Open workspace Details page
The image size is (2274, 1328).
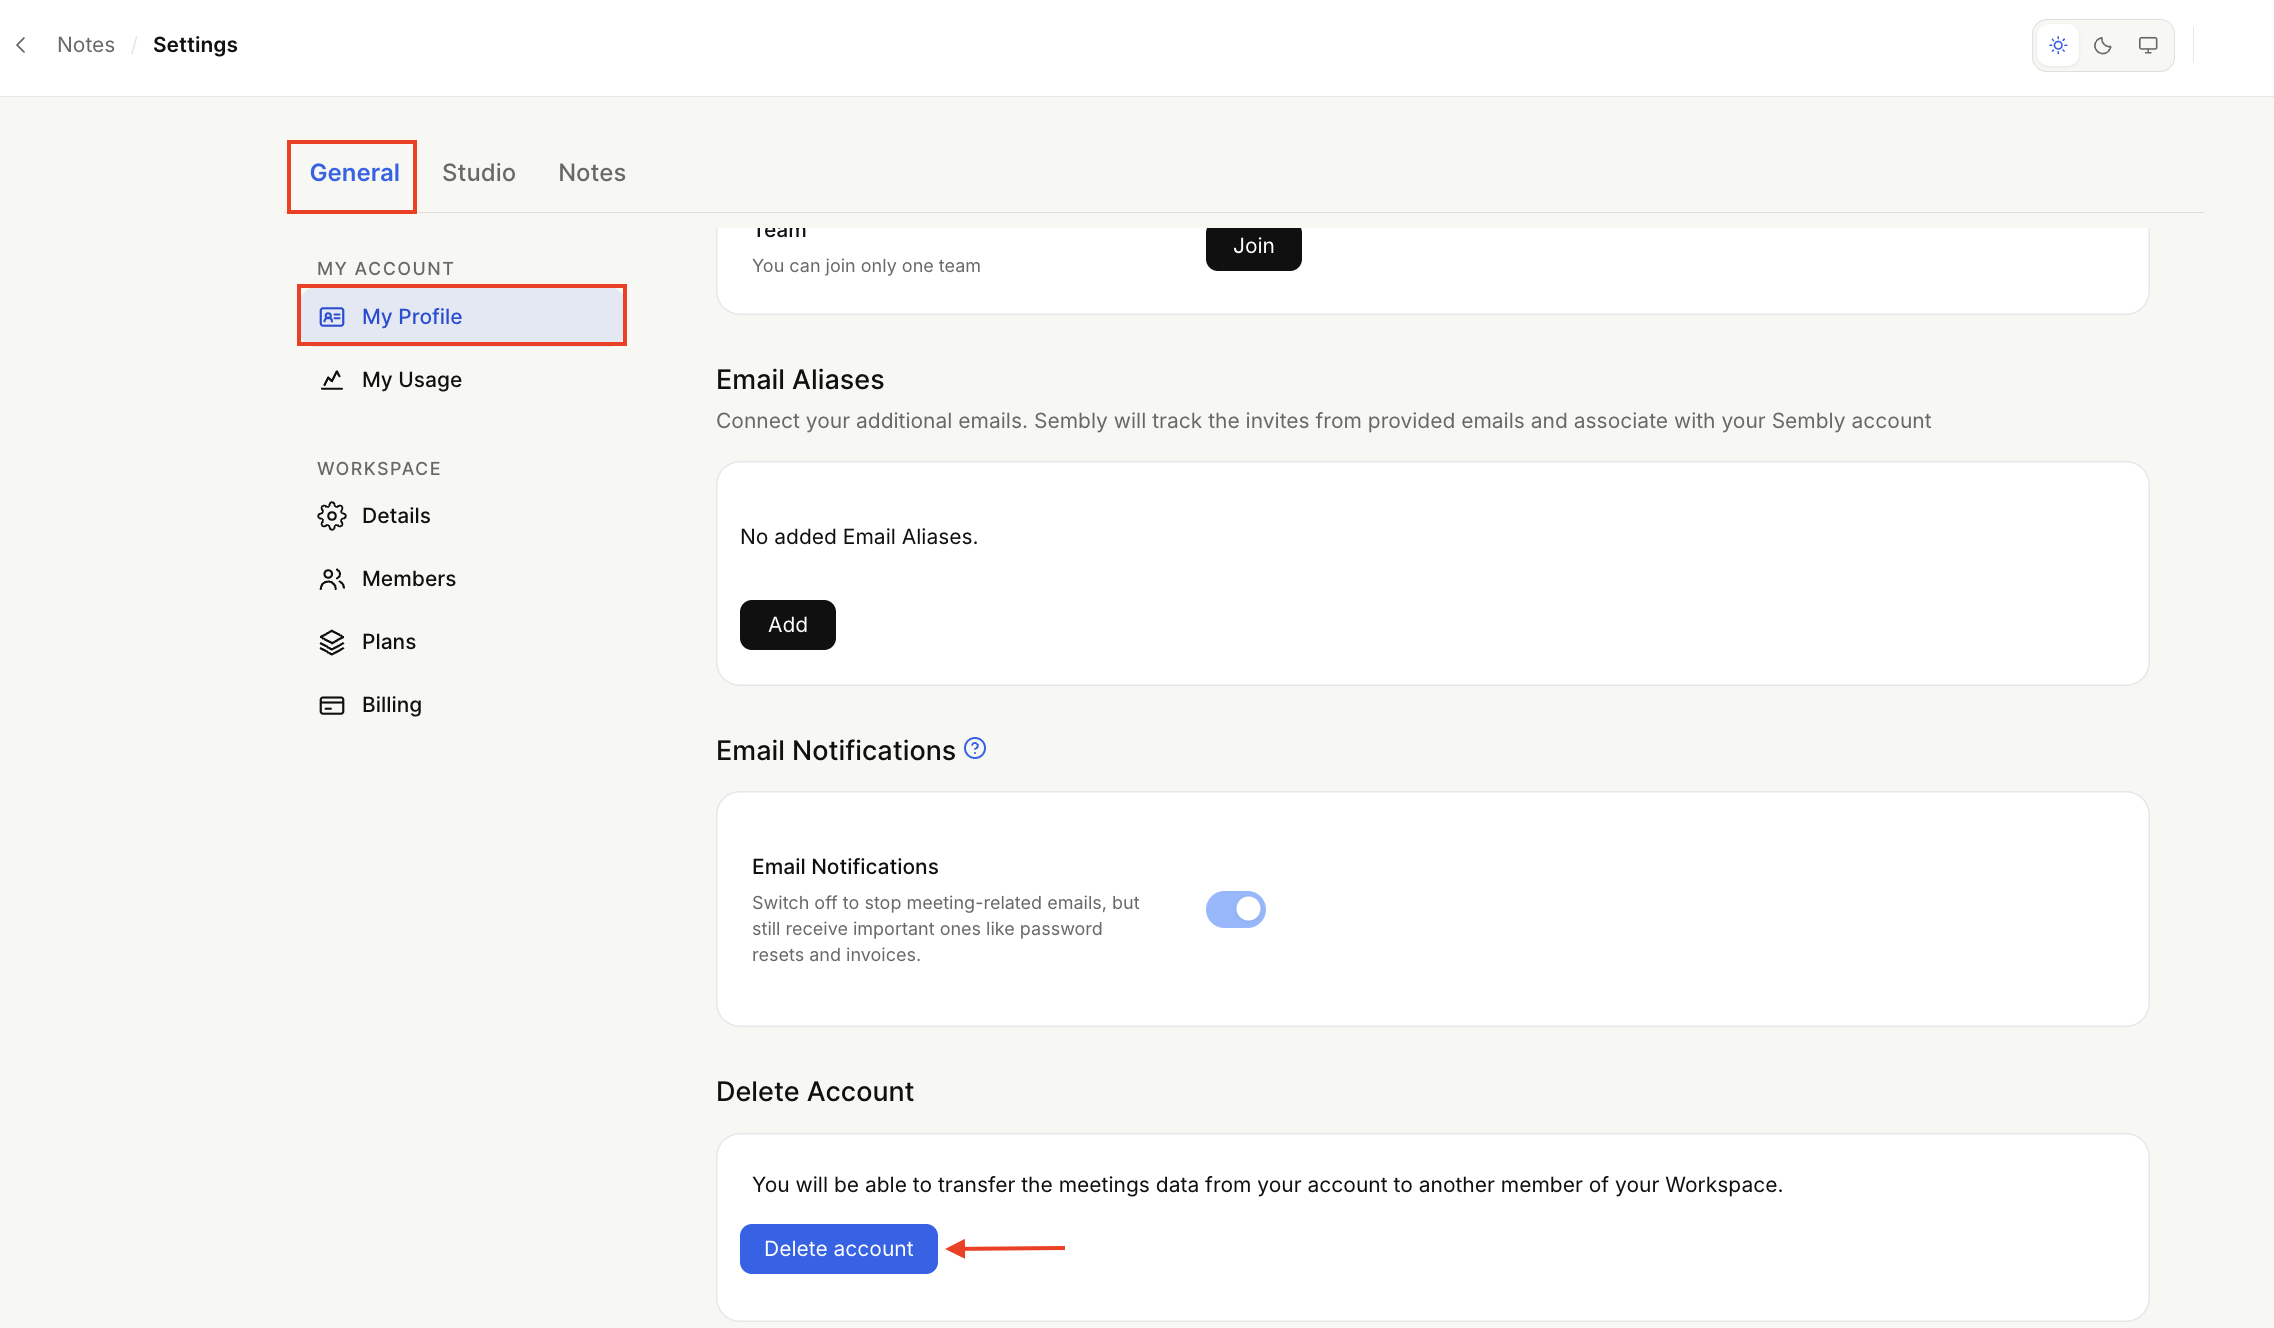point(462,516)
